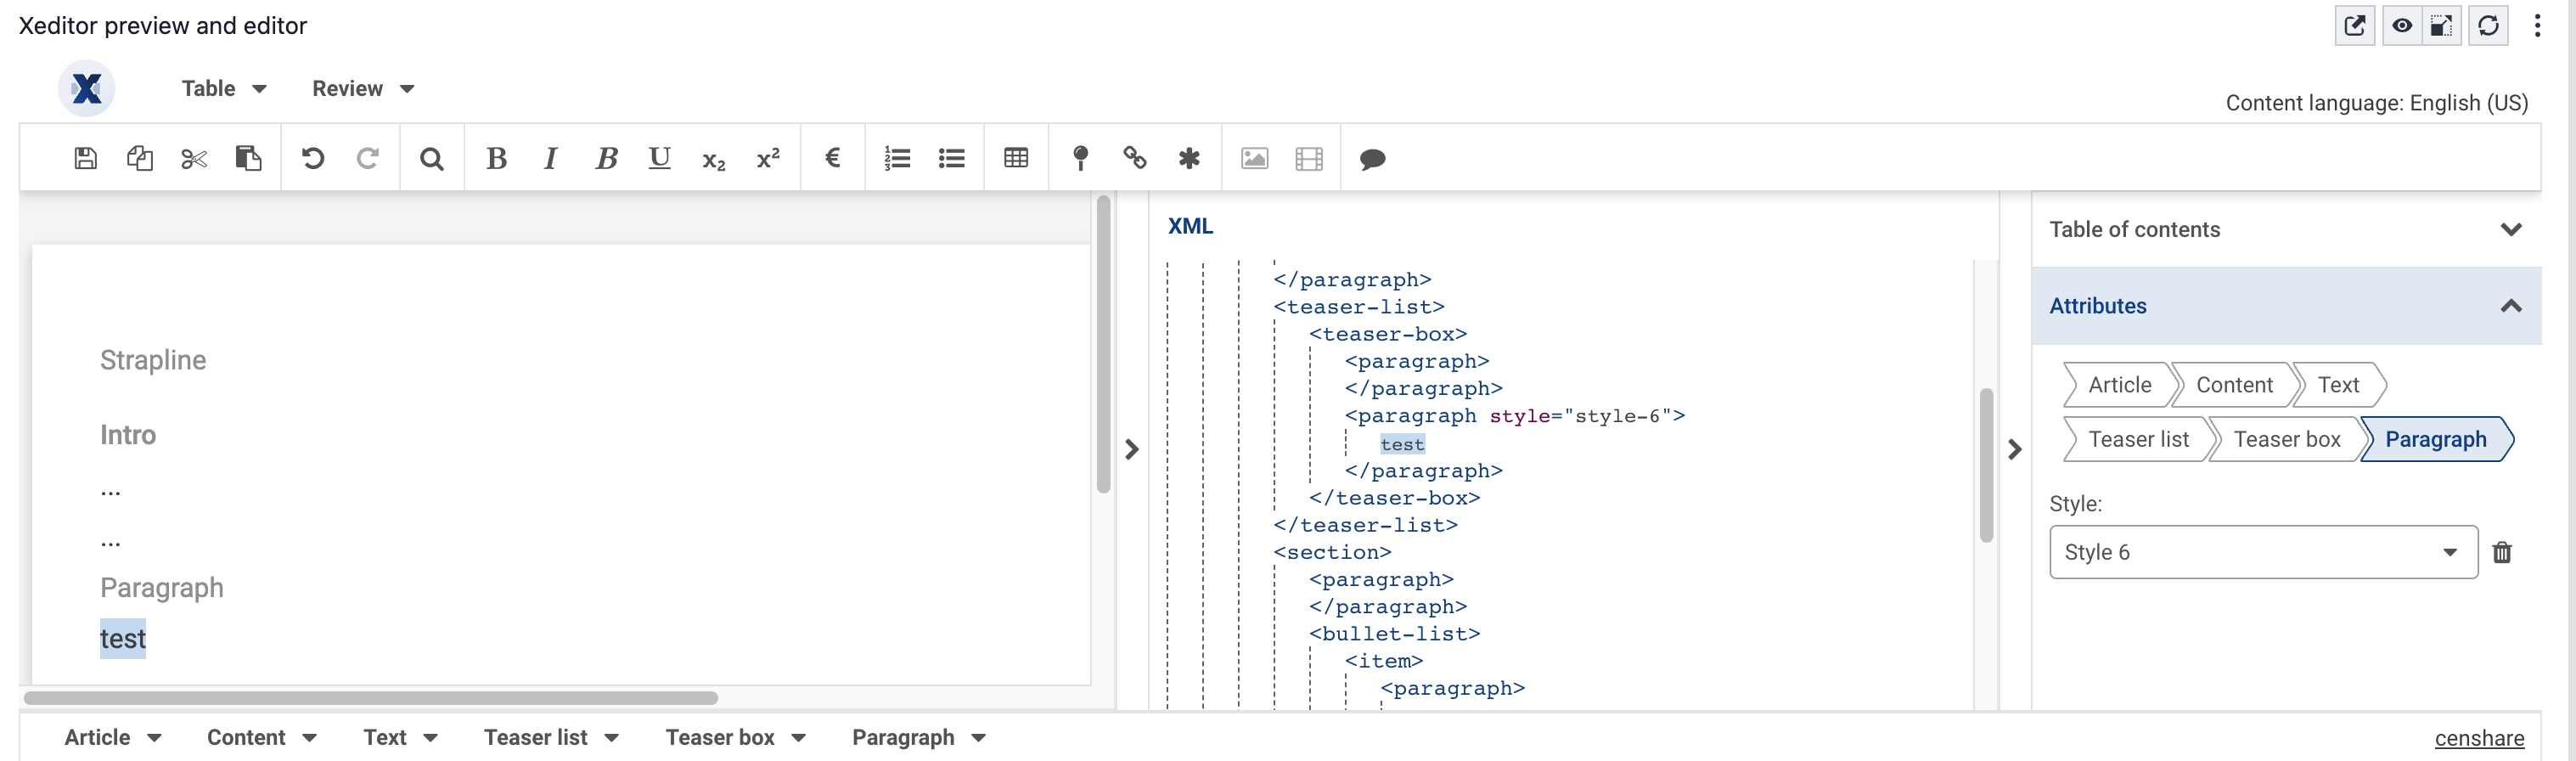Select the Teaser box breadcrumb in Attributes

(2285, 439)
